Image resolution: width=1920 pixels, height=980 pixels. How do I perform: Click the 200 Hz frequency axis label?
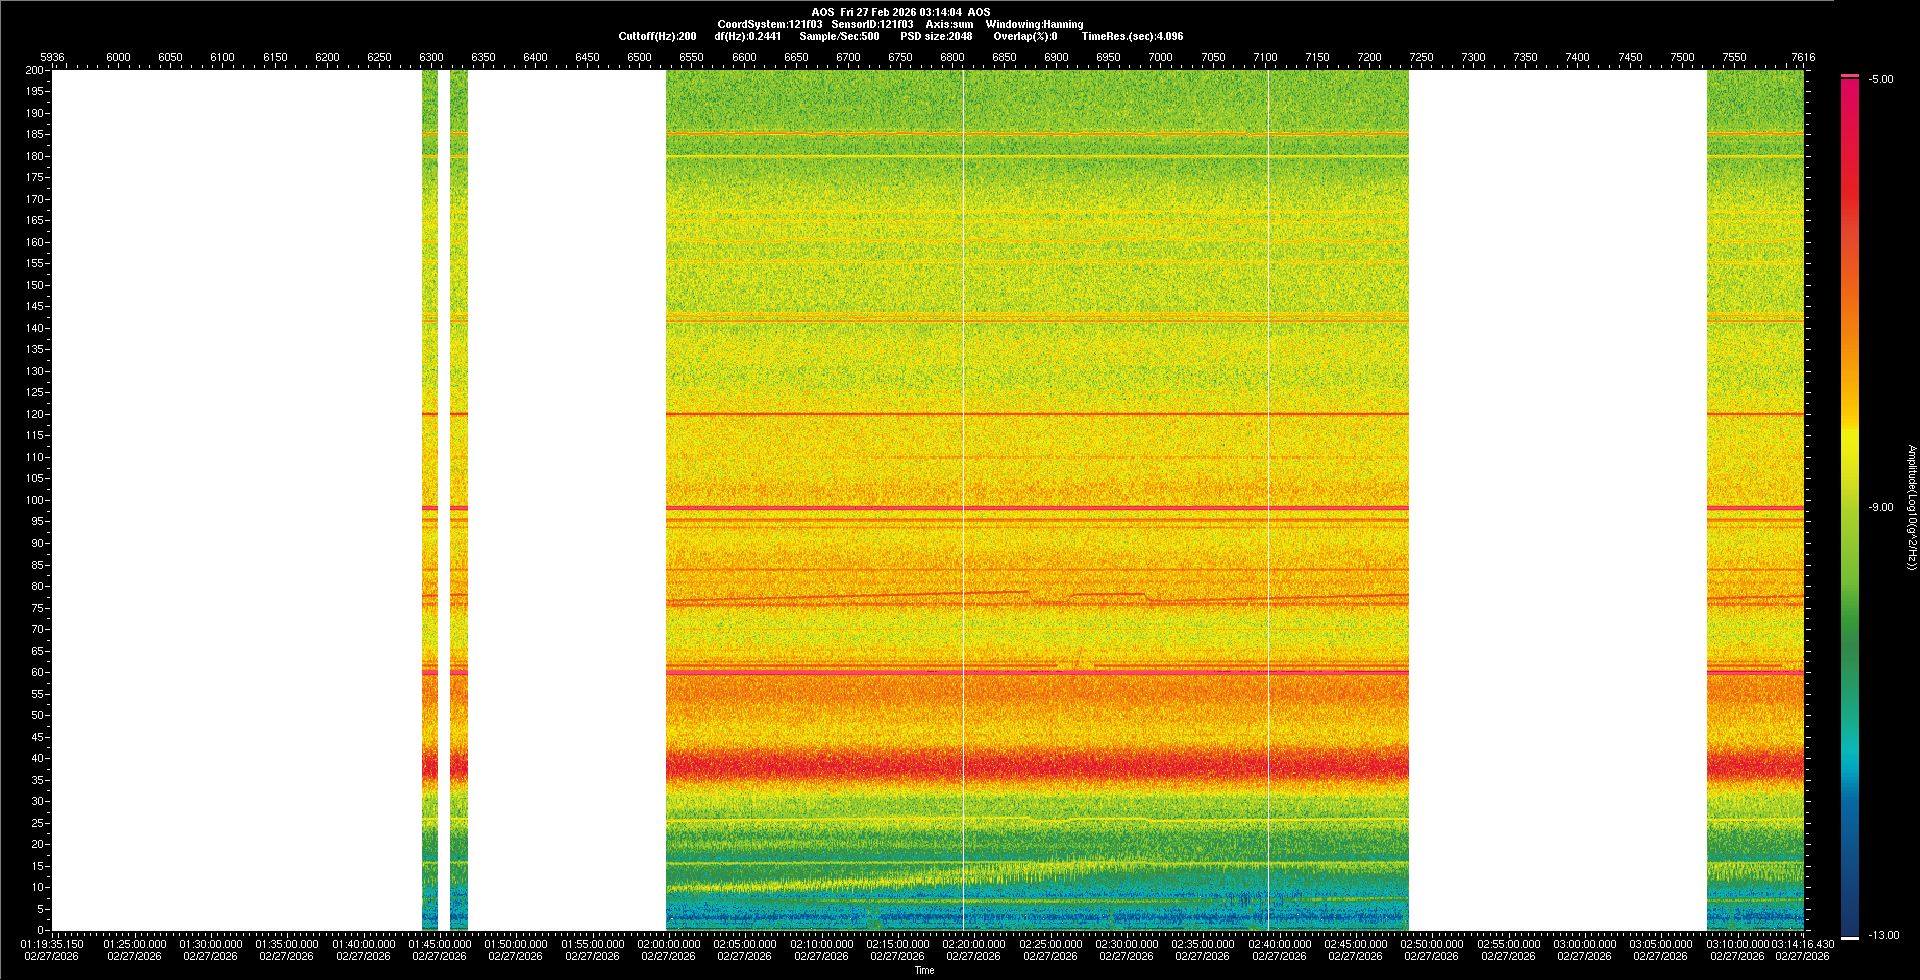[x=34, y=71]
